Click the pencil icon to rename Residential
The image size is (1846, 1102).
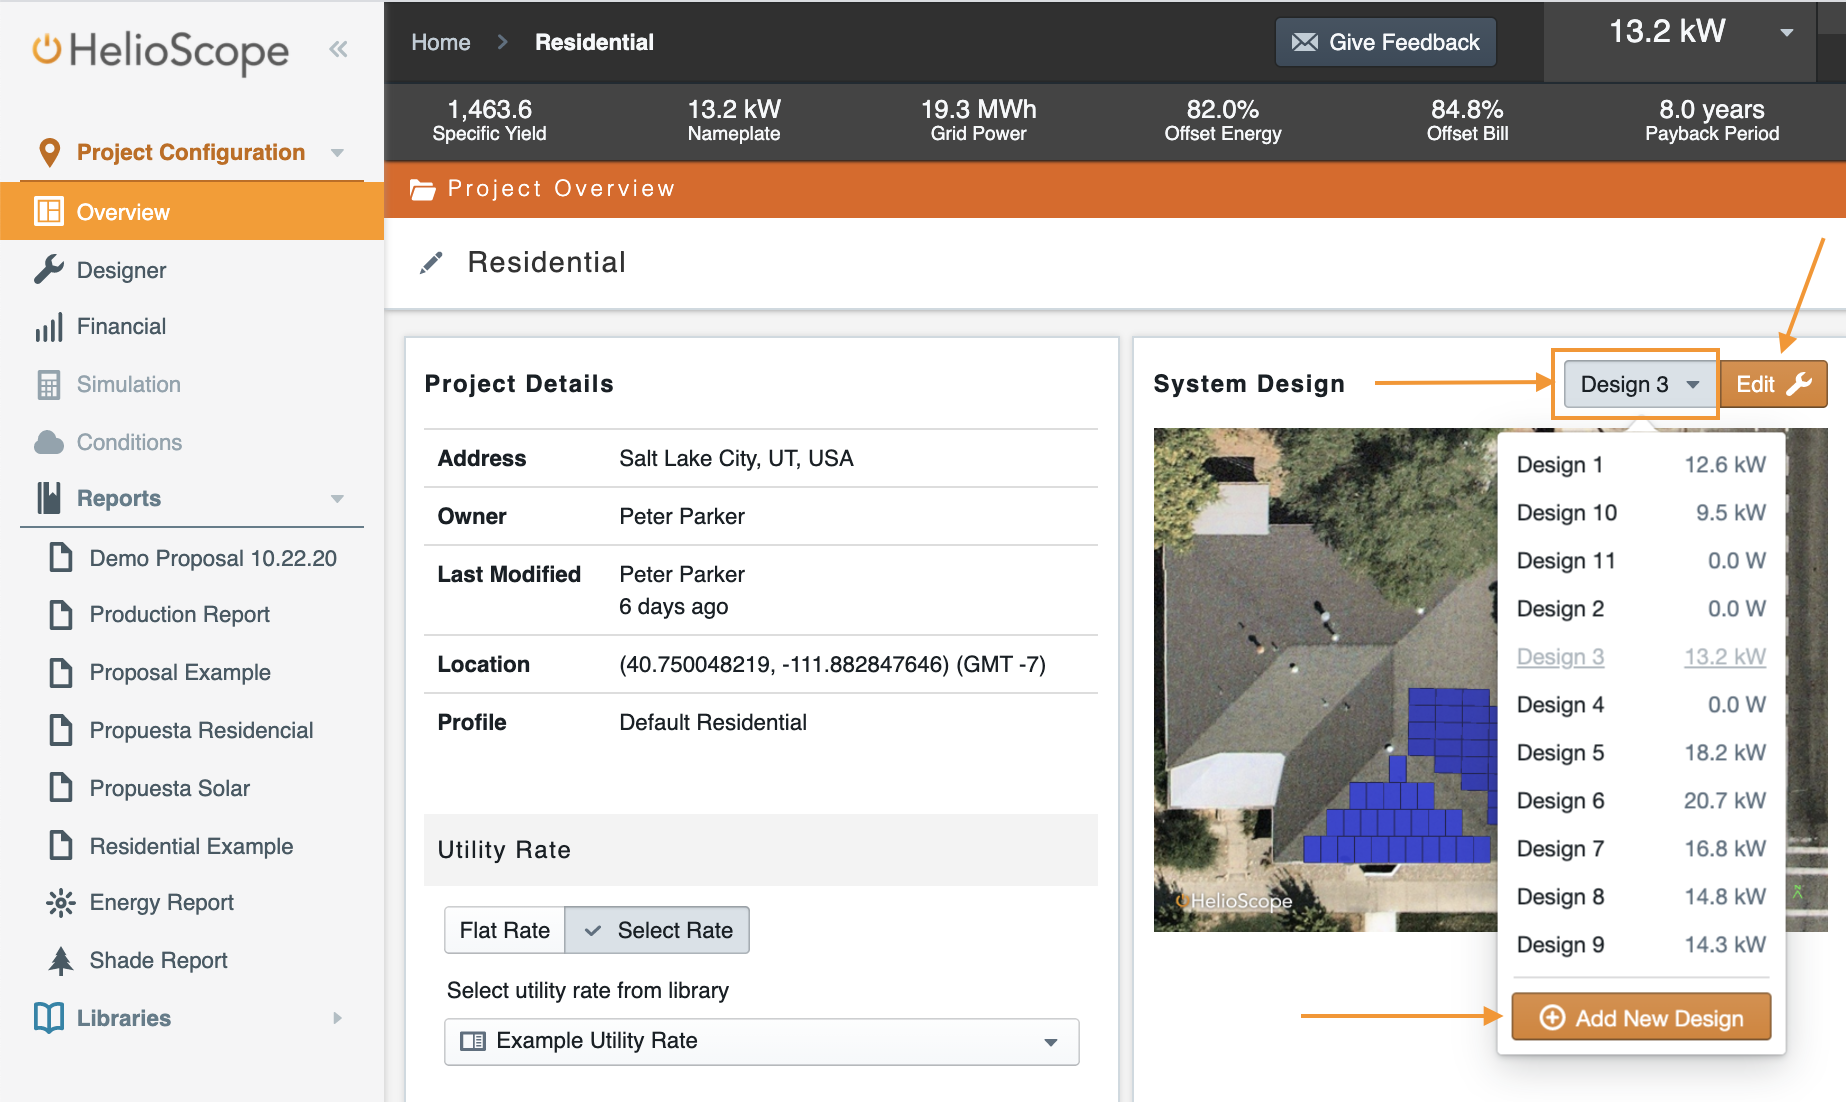[x=431, y=263]
